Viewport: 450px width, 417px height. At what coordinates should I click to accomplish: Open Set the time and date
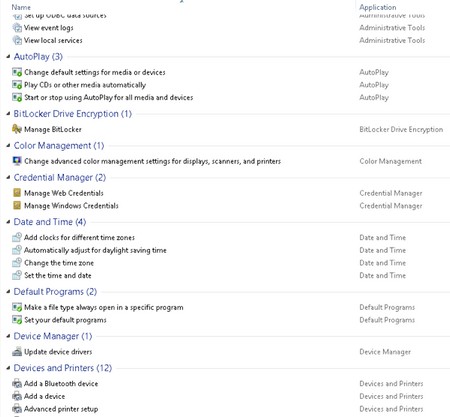point(58,275)
